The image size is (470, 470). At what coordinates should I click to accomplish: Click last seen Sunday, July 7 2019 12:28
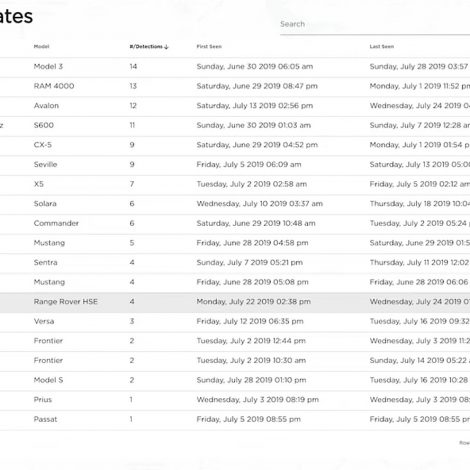pos(419,125)
